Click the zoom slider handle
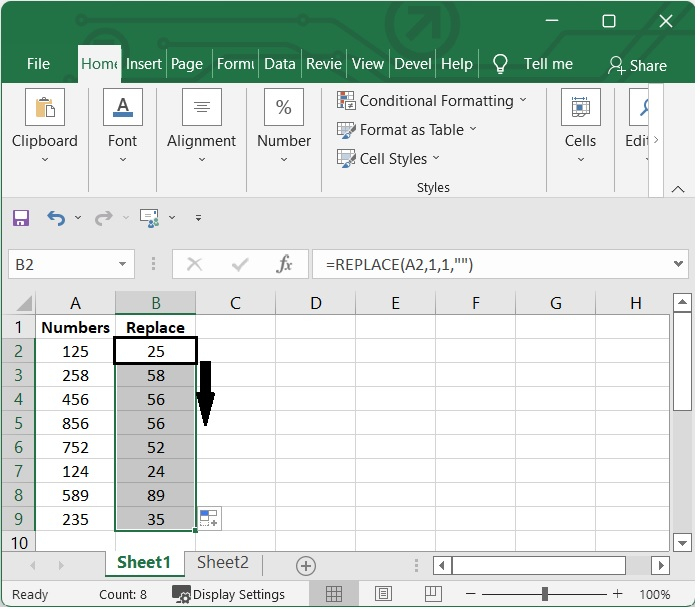The width and height of the screenshot is (700, 611). pyautogui.click(x=545, y=594)
